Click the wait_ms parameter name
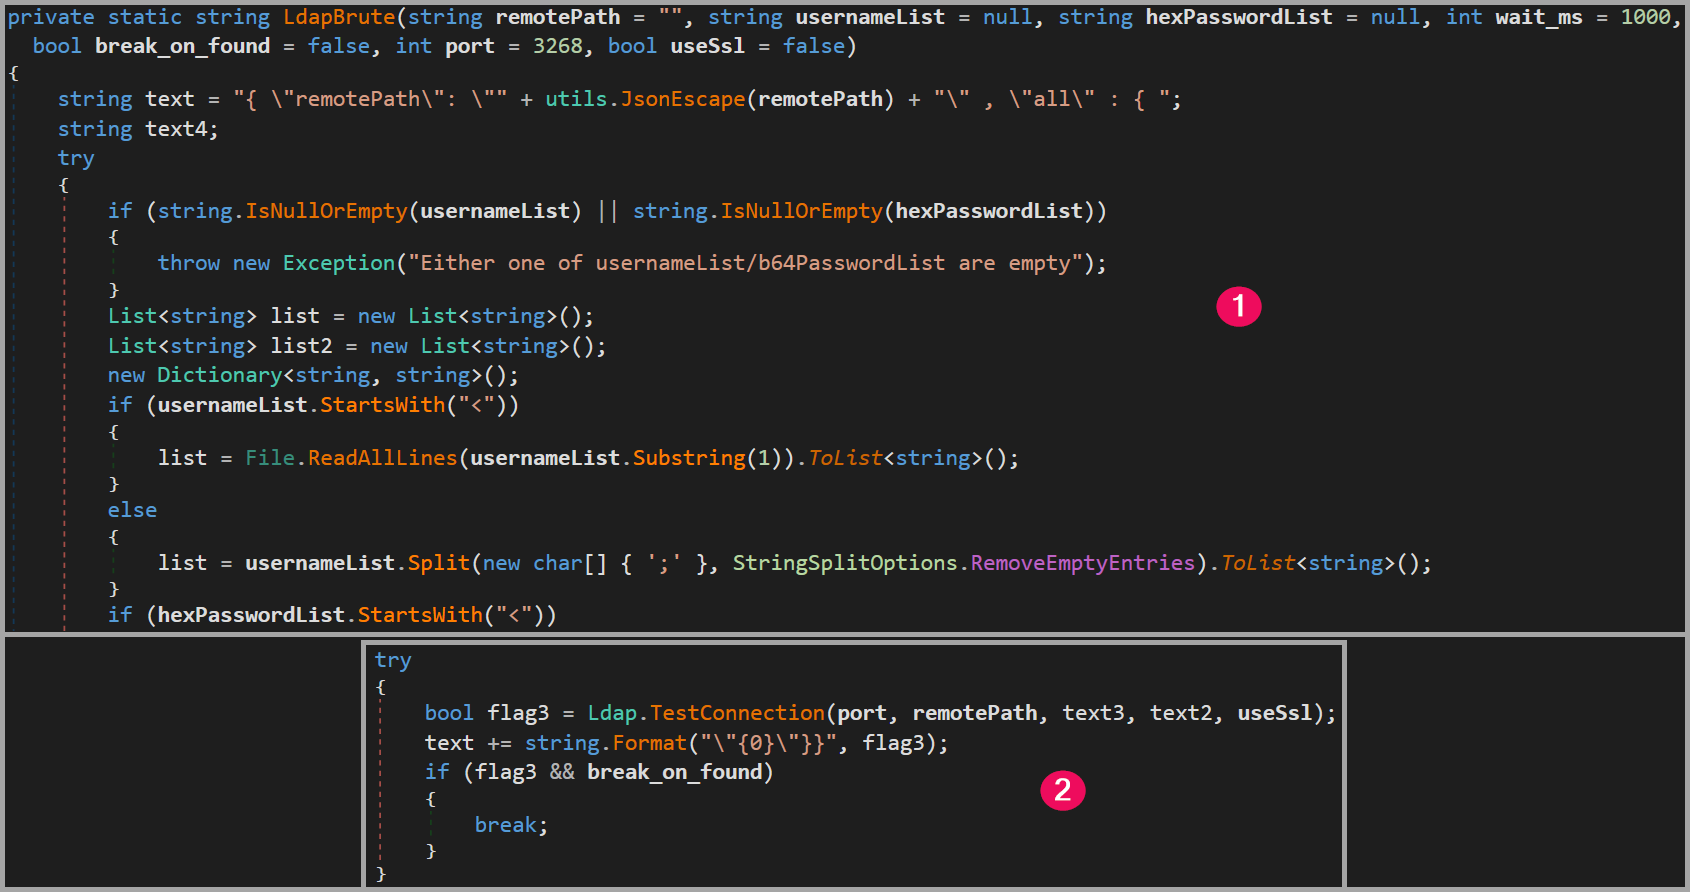1690x892 pixels. pos(1539,17)
